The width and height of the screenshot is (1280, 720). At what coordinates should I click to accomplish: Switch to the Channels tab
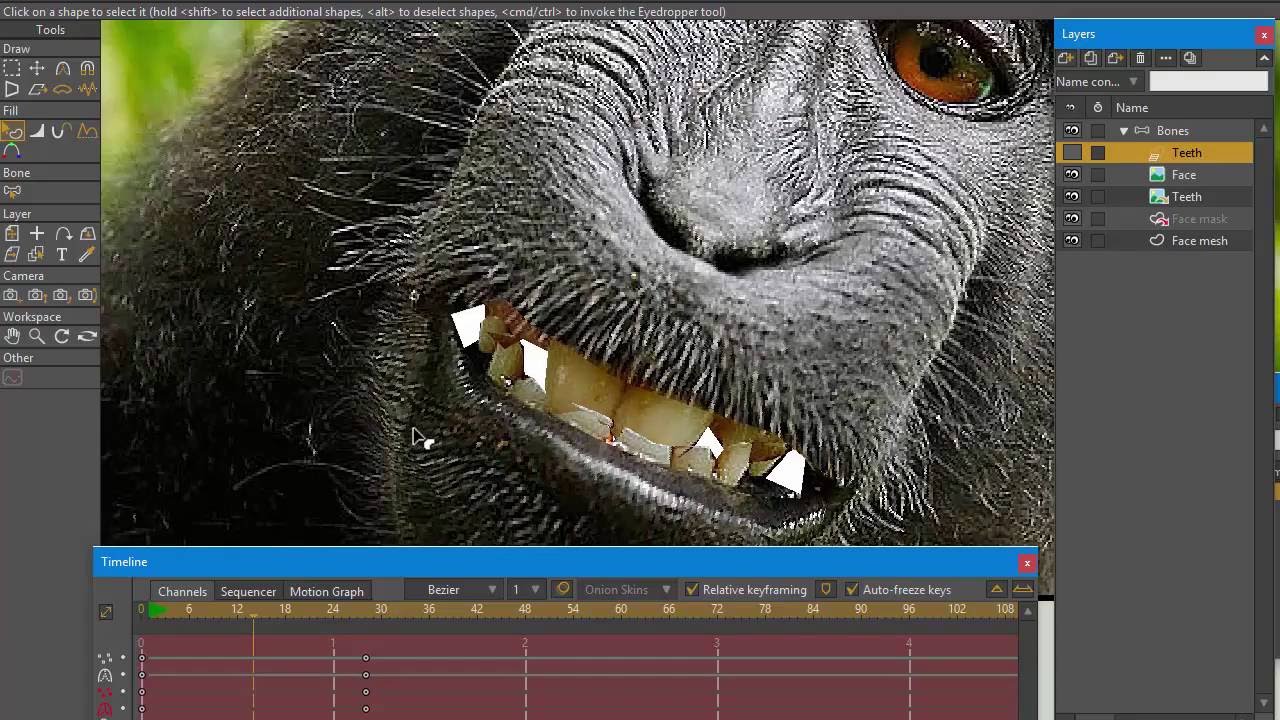point(182,591)
